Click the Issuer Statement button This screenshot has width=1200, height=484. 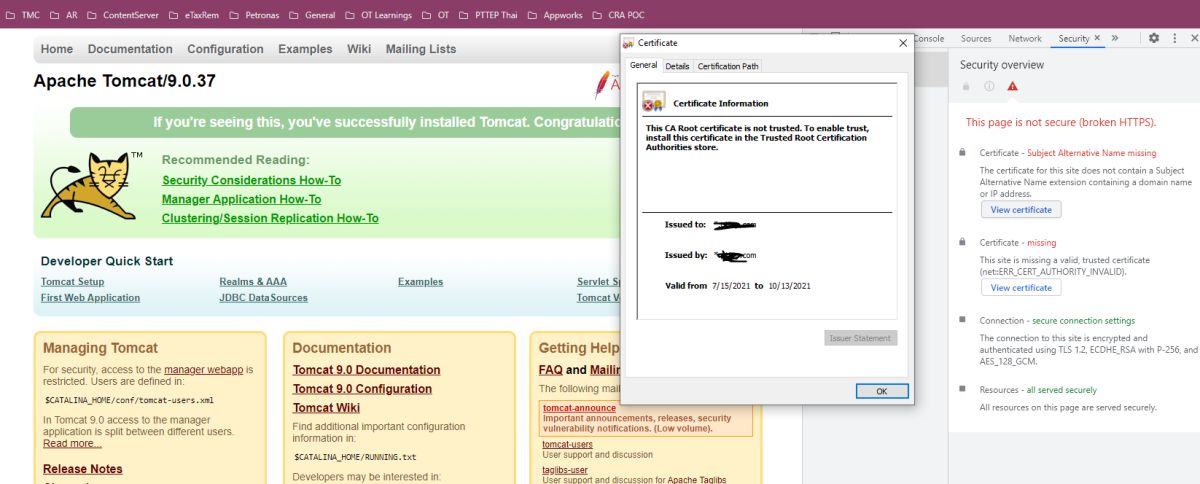pyautogui.click(x=860, y=338)
